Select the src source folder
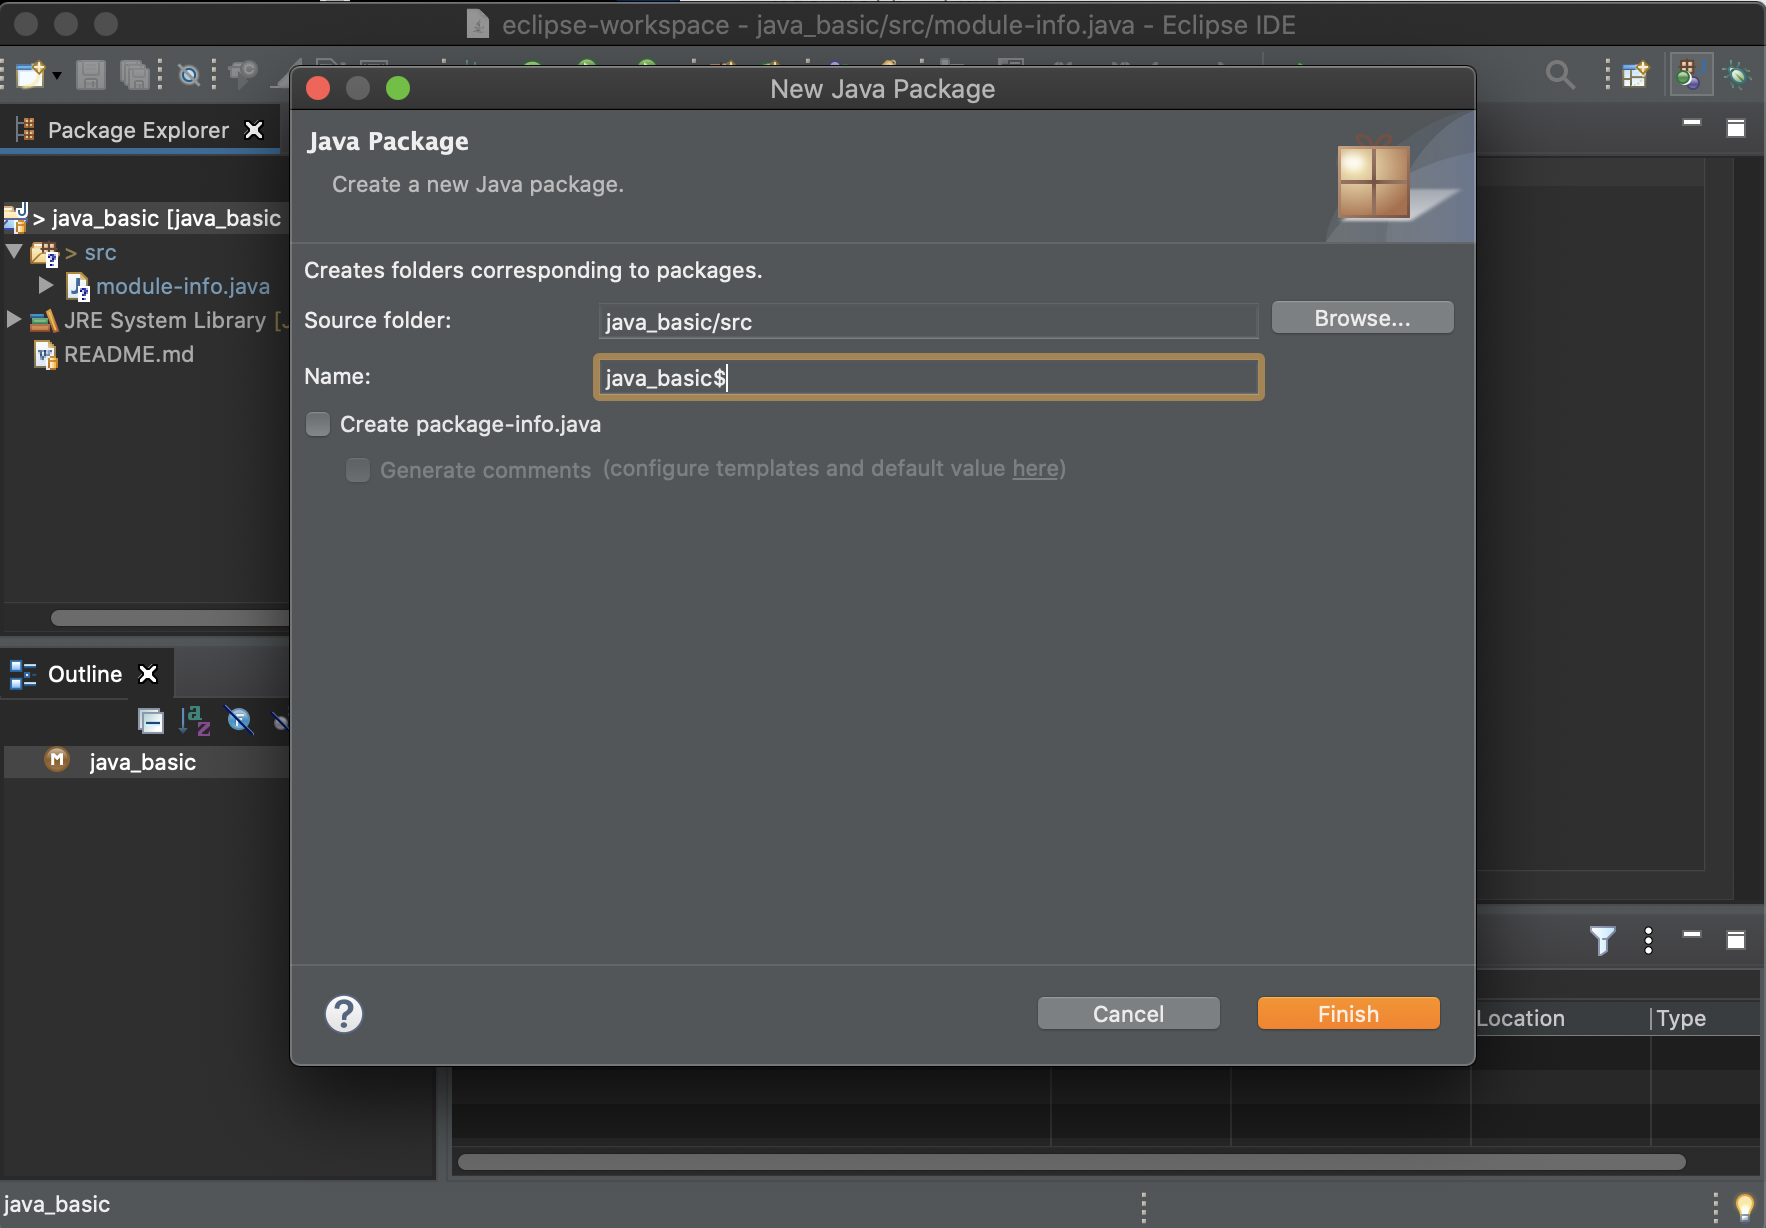Viewport: 1766px width, 1228px height. [x=100, y=252]
